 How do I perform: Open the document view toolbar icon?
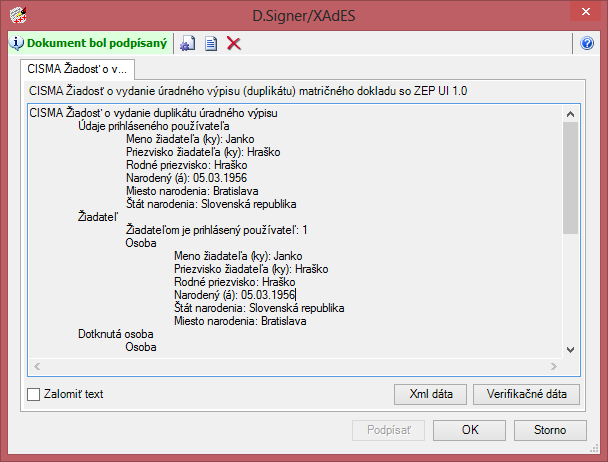pos(211,43)
